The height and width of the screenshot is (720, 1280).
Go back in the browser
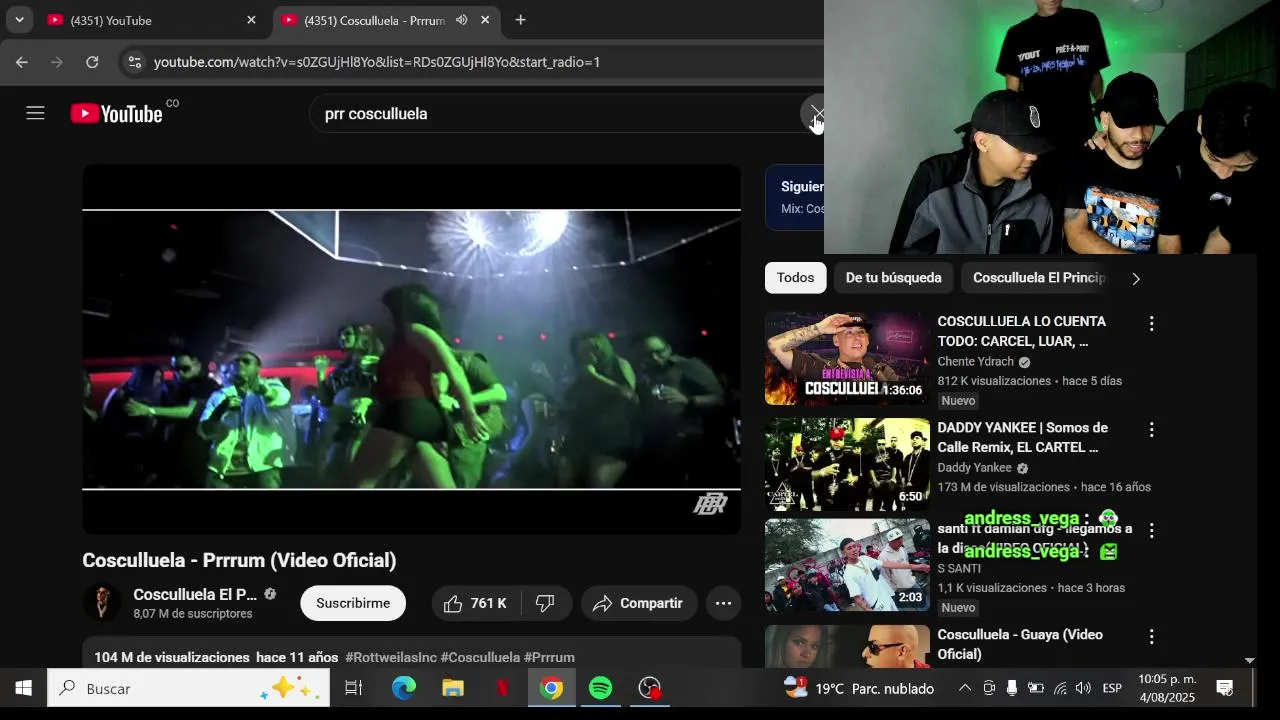tap(22, 62)
